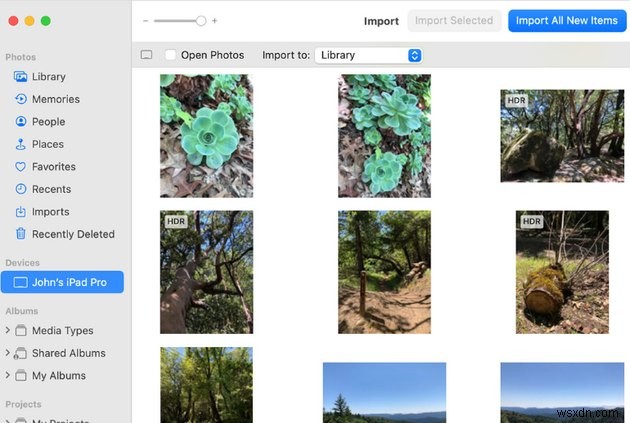Select the forest dirt trail photo

tap(384, 272)
